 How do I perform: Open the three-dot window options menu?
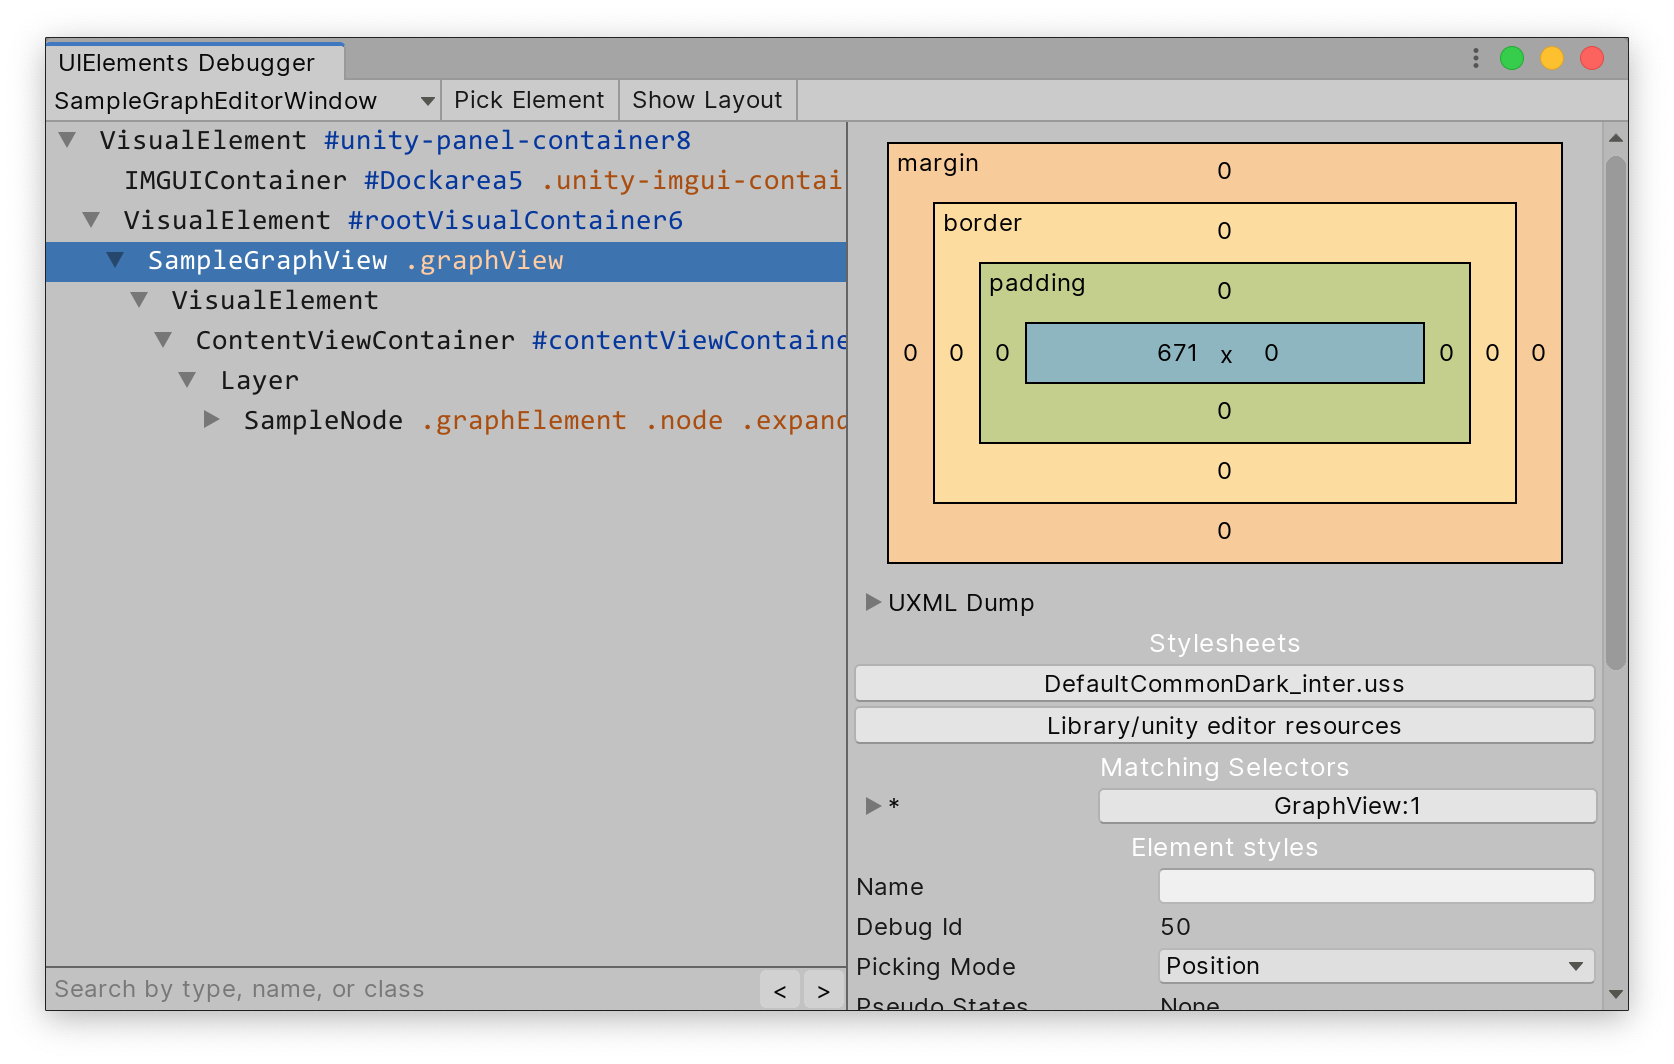click(1475, 59)
